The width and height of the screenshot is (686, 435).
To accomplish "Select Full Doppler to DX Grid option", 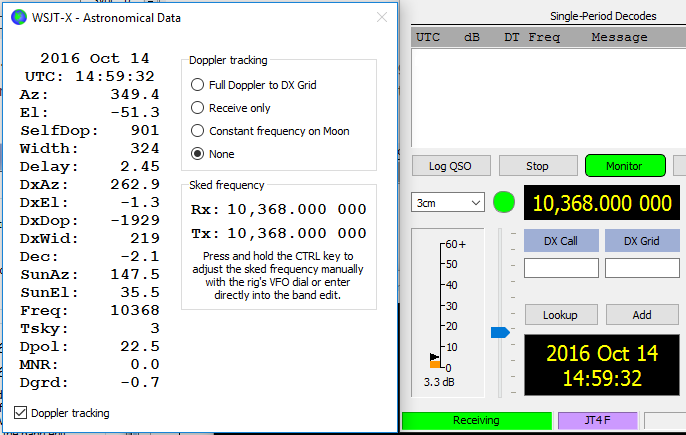I will tap(198, 85).
